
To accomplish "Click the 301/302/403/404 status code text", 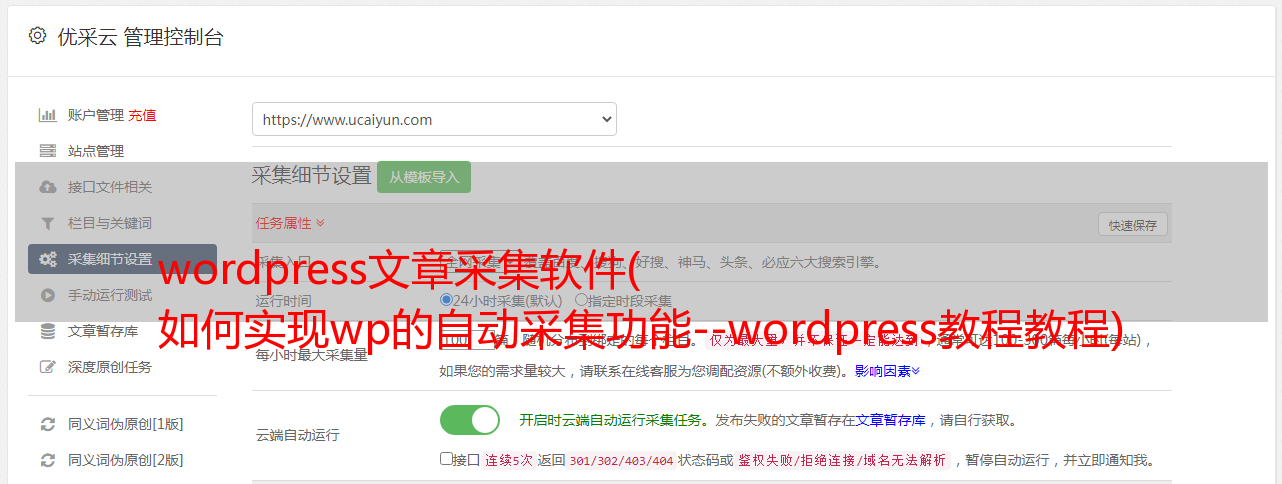I will pyautogui.click(x=620, y=461).
